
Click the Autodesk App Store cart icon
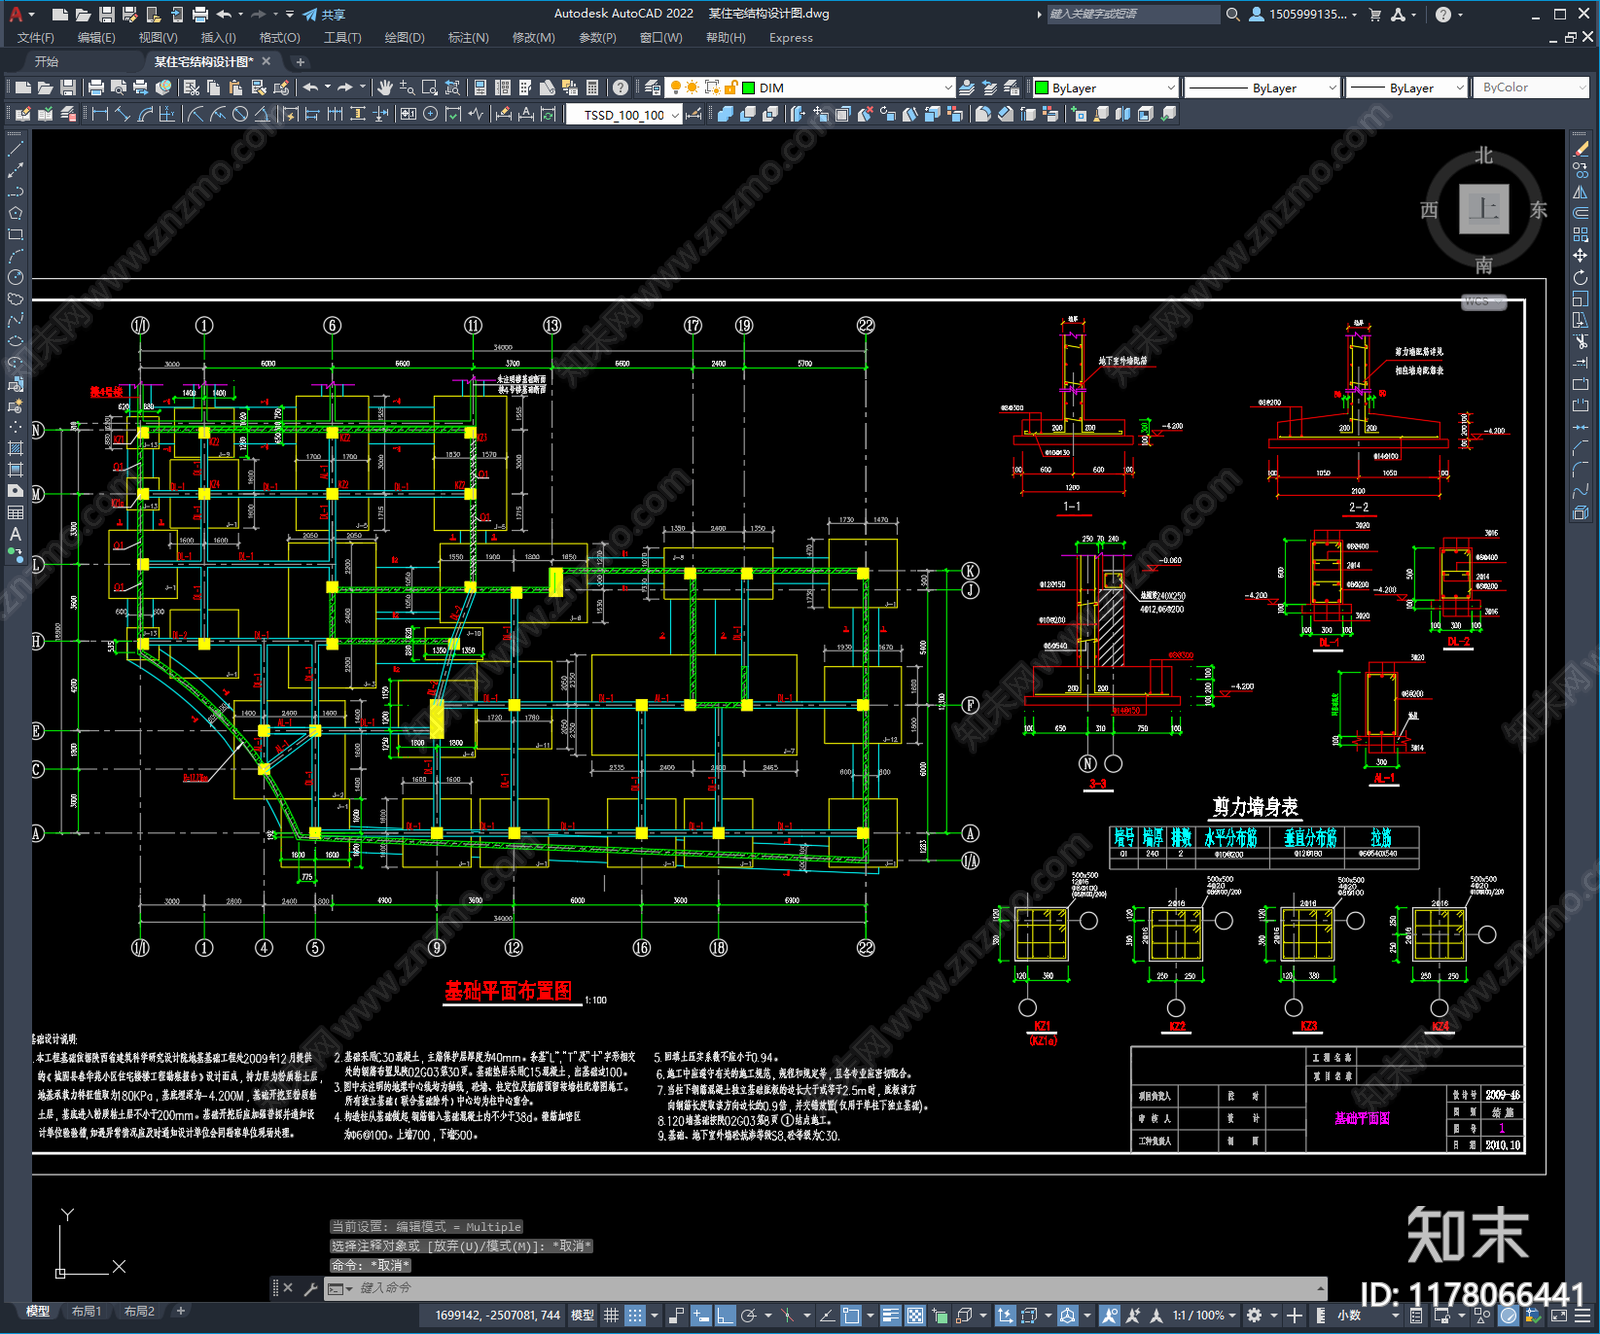[1375, 14]
